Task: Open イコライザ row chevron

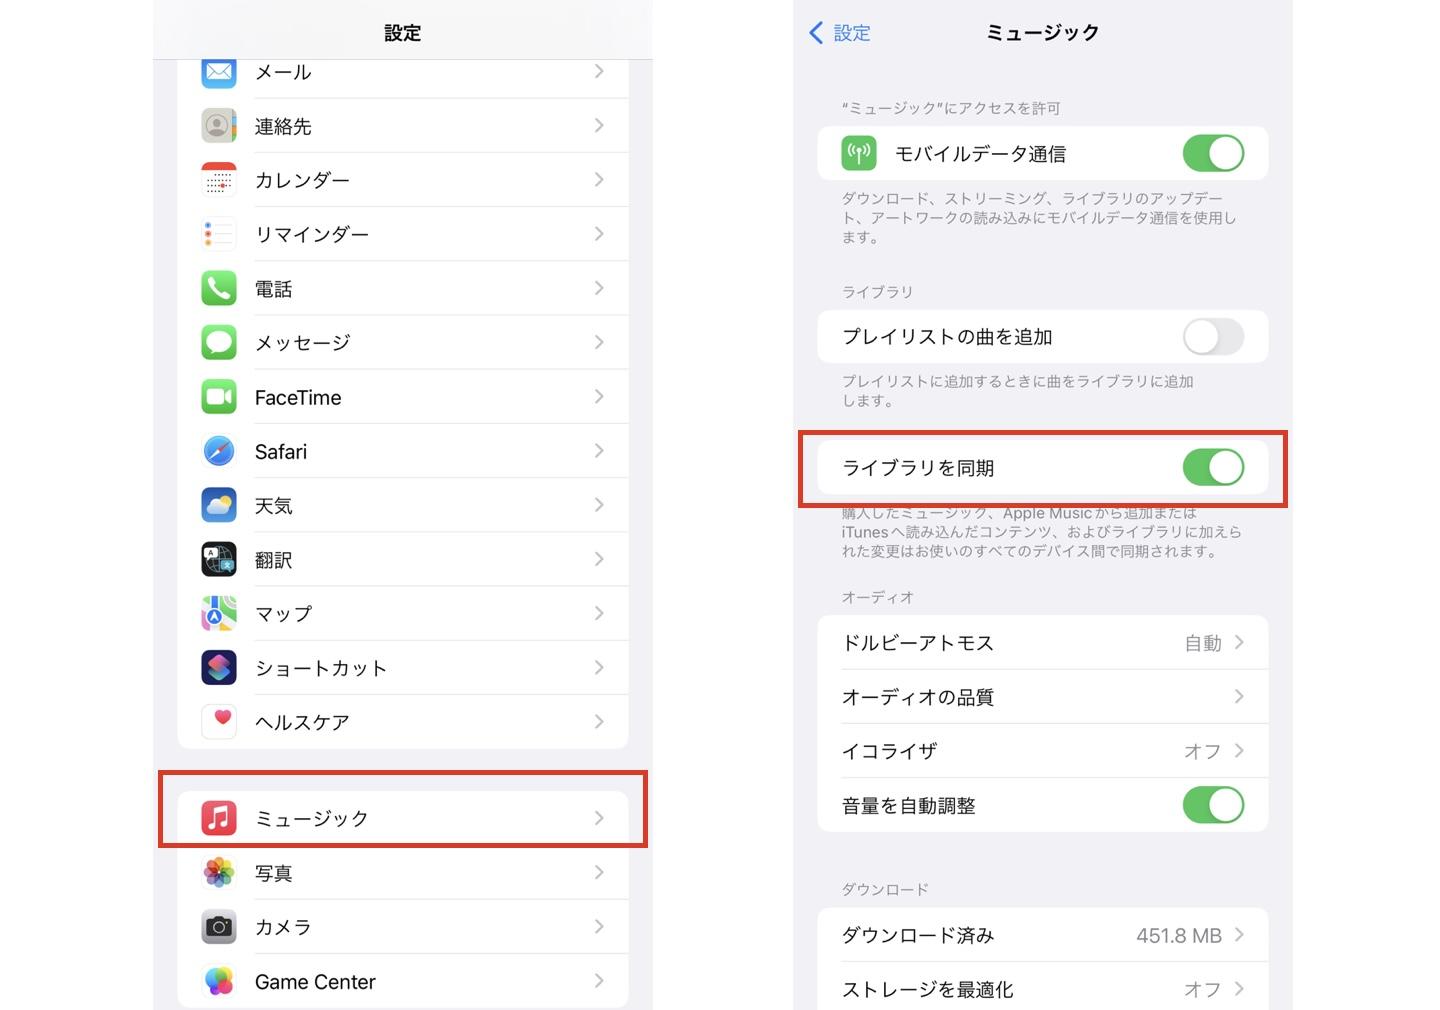Action: coord(1239,750)
